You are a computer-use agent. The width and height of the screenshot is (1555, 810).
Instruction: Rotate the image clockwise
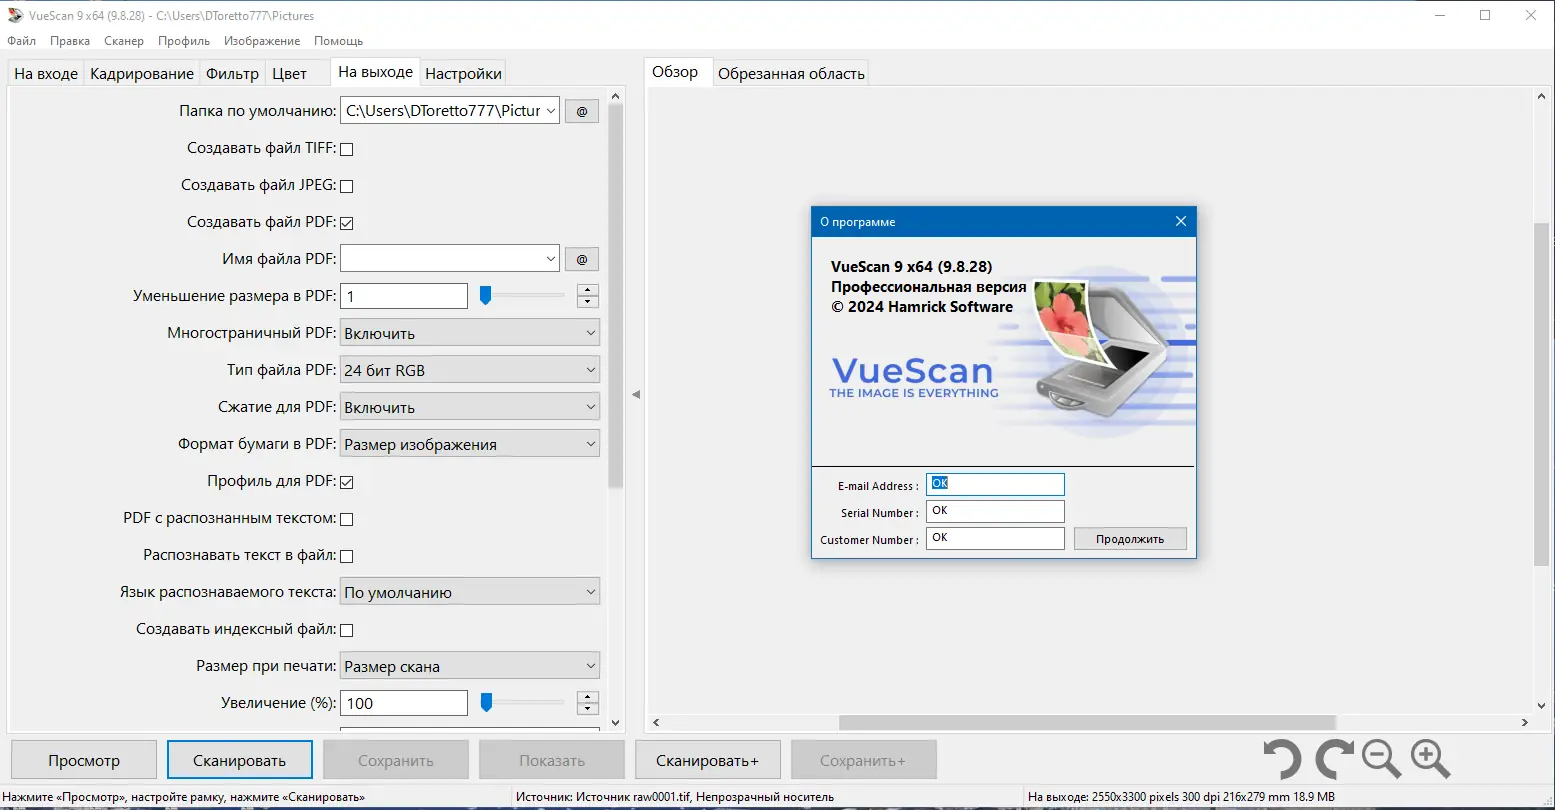tap(1333, 759)
